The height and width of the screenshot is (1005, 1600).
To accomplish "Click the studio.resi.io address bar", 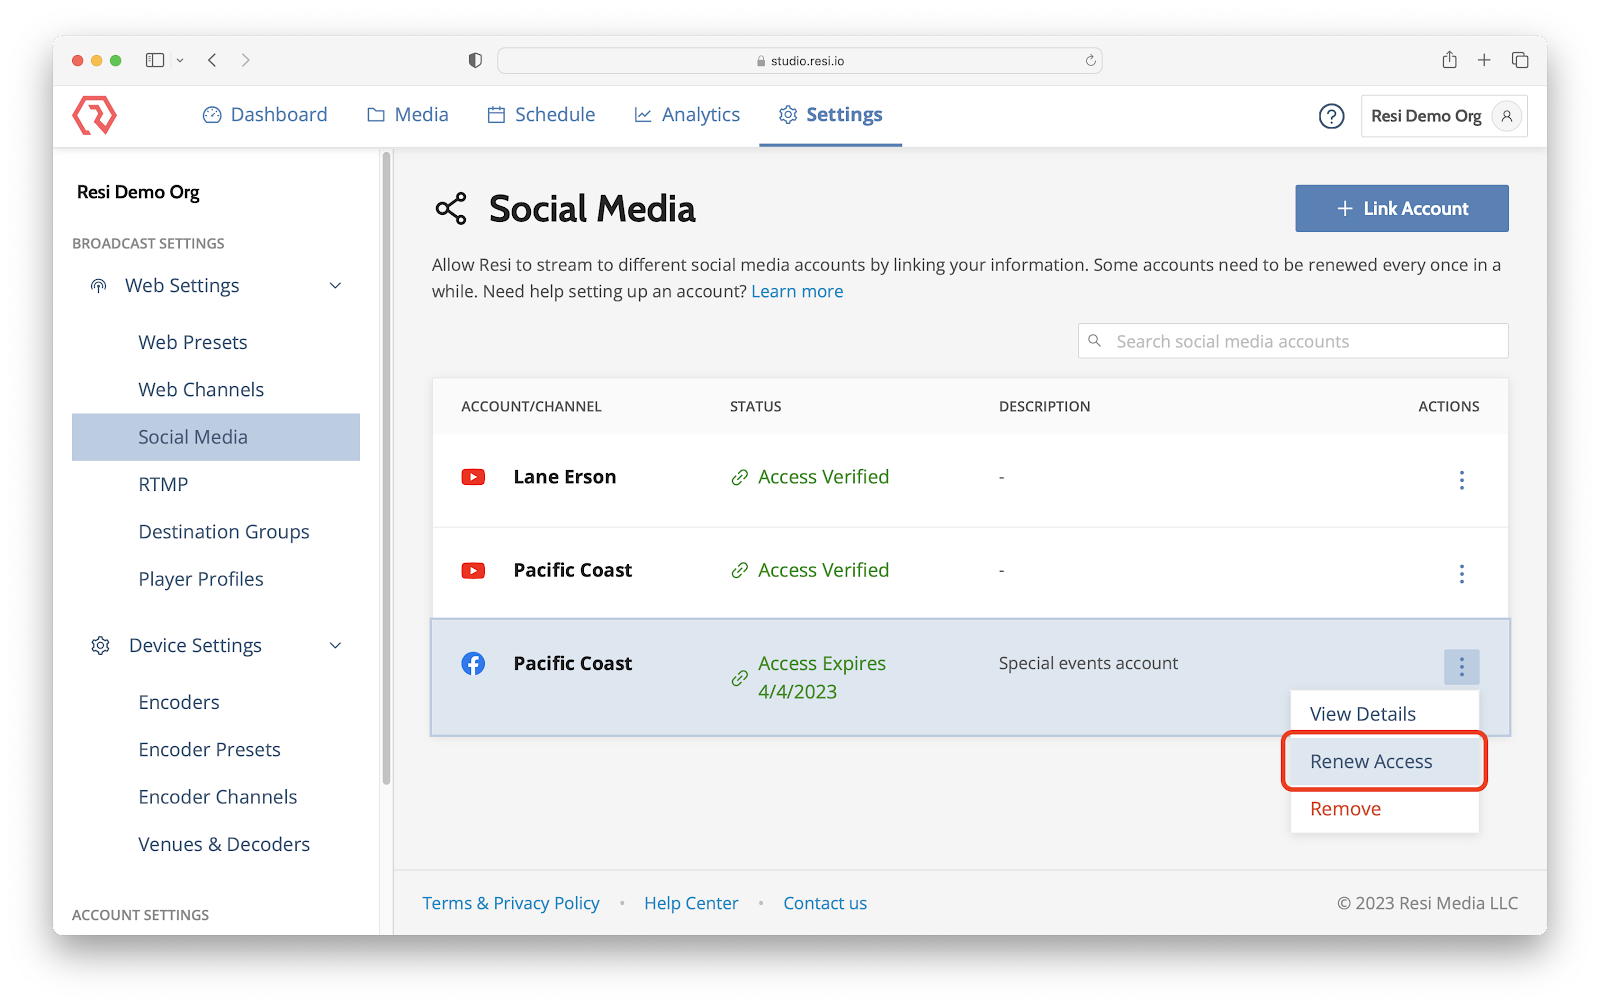I will pyautogui.click(x=800, y=60).
